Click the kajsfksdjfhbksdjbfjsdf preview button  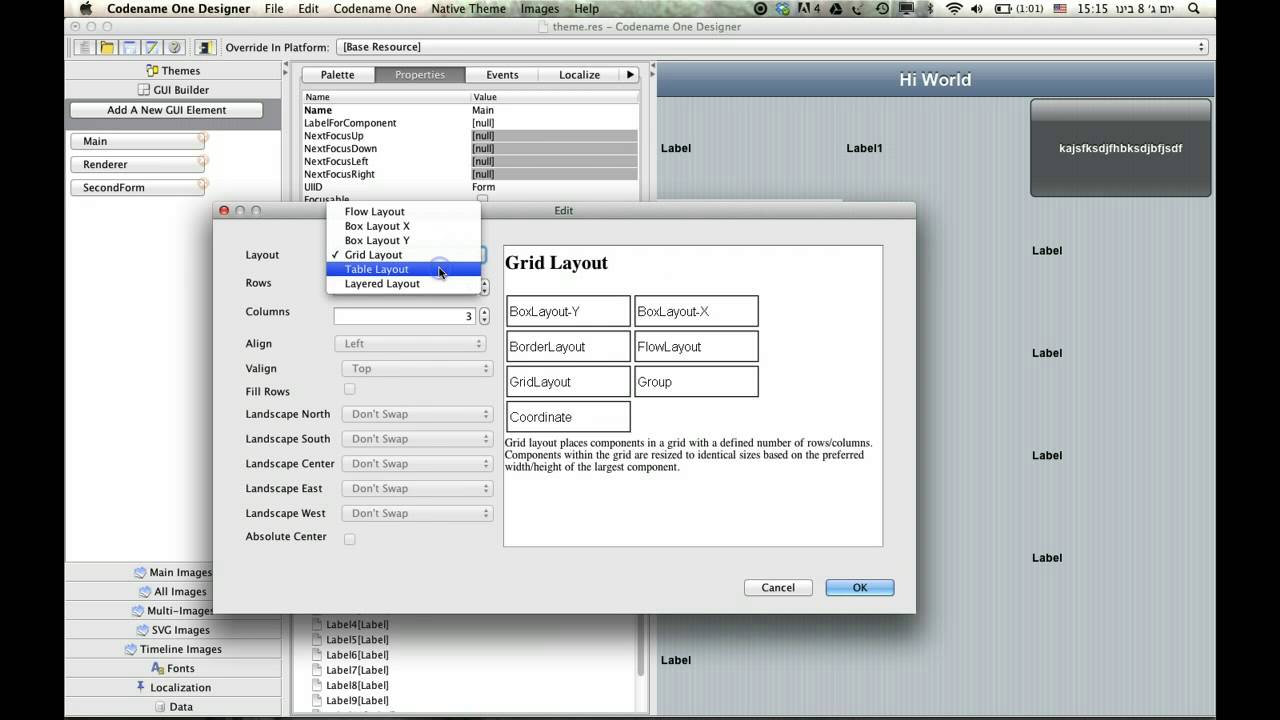coord(1121,148)
